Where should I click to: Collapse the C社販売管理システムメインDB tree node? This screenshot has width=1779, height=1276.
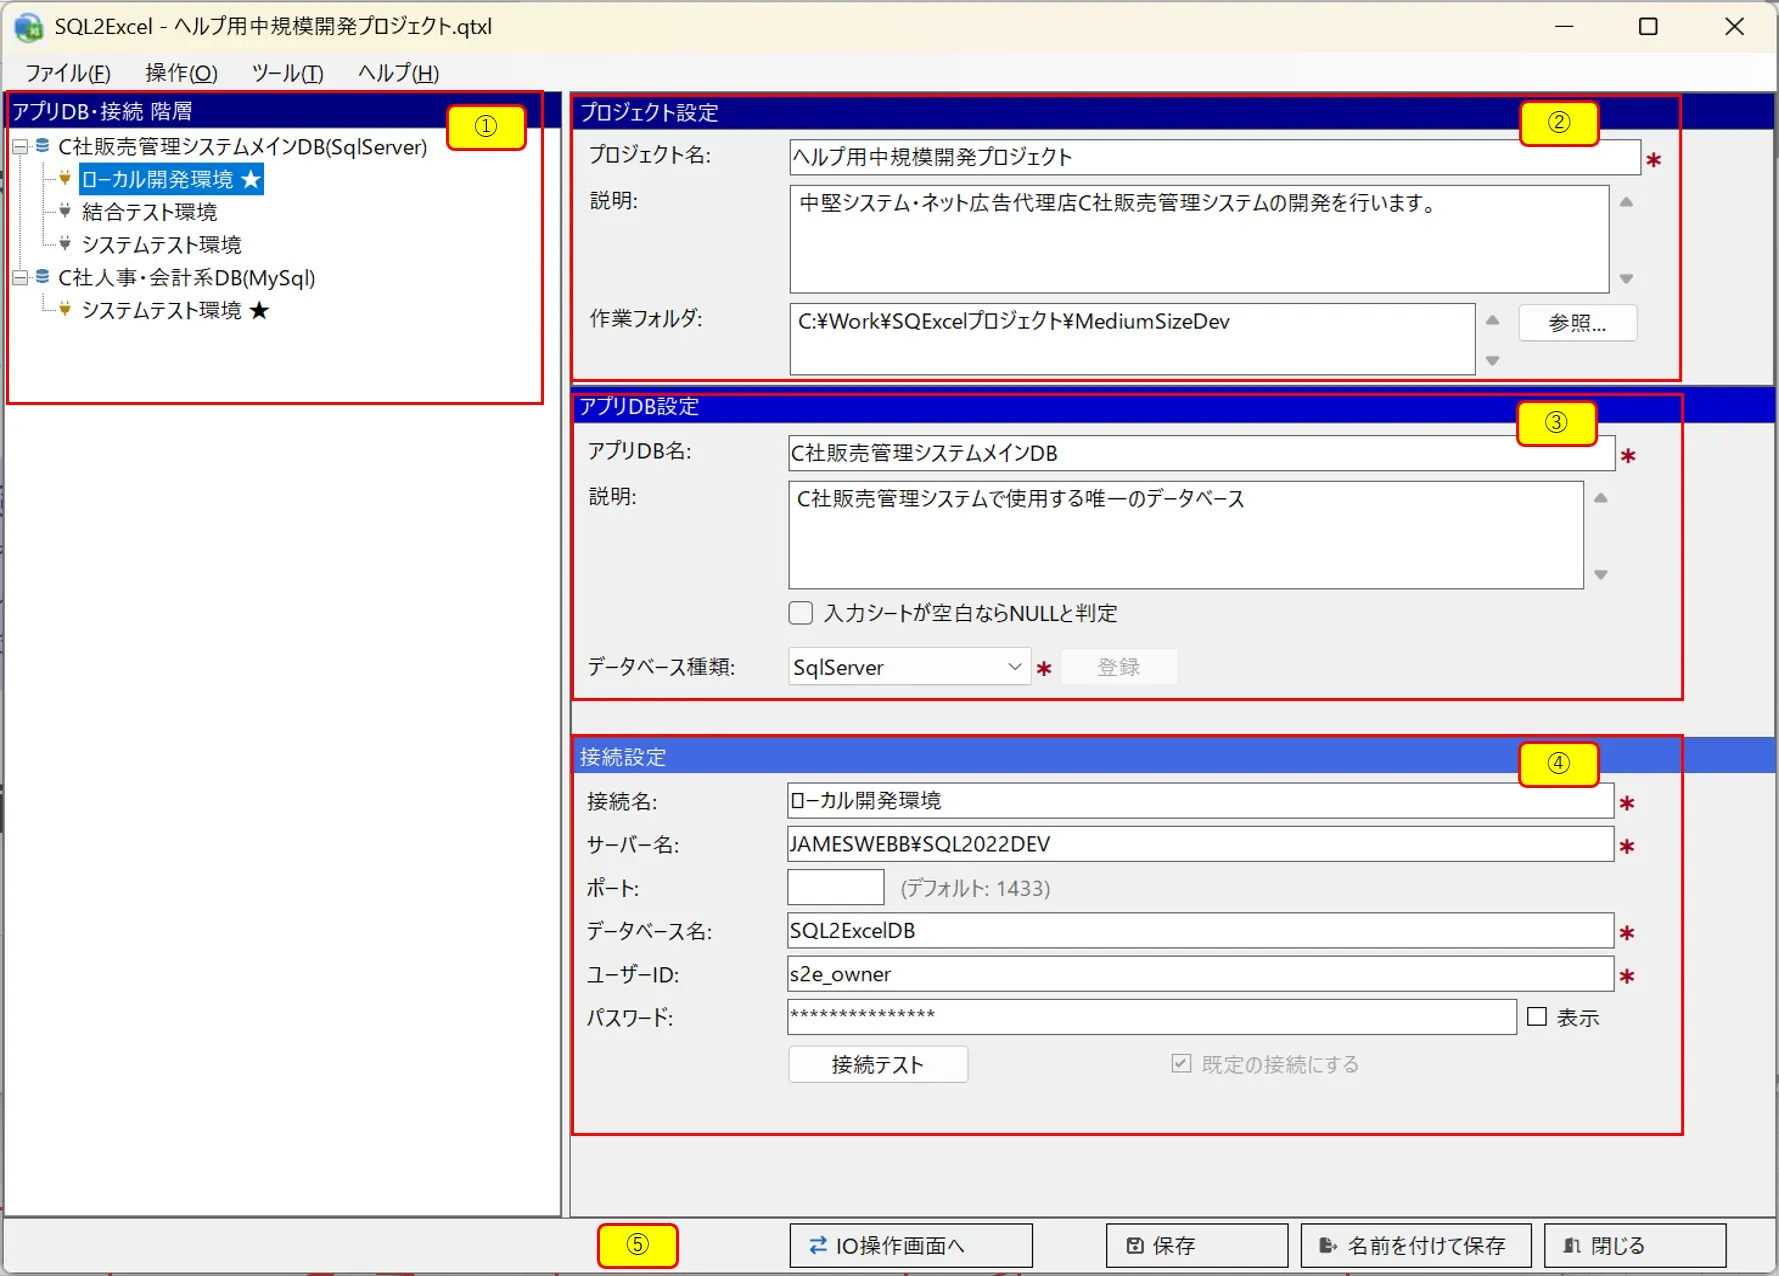coord(20,147)
